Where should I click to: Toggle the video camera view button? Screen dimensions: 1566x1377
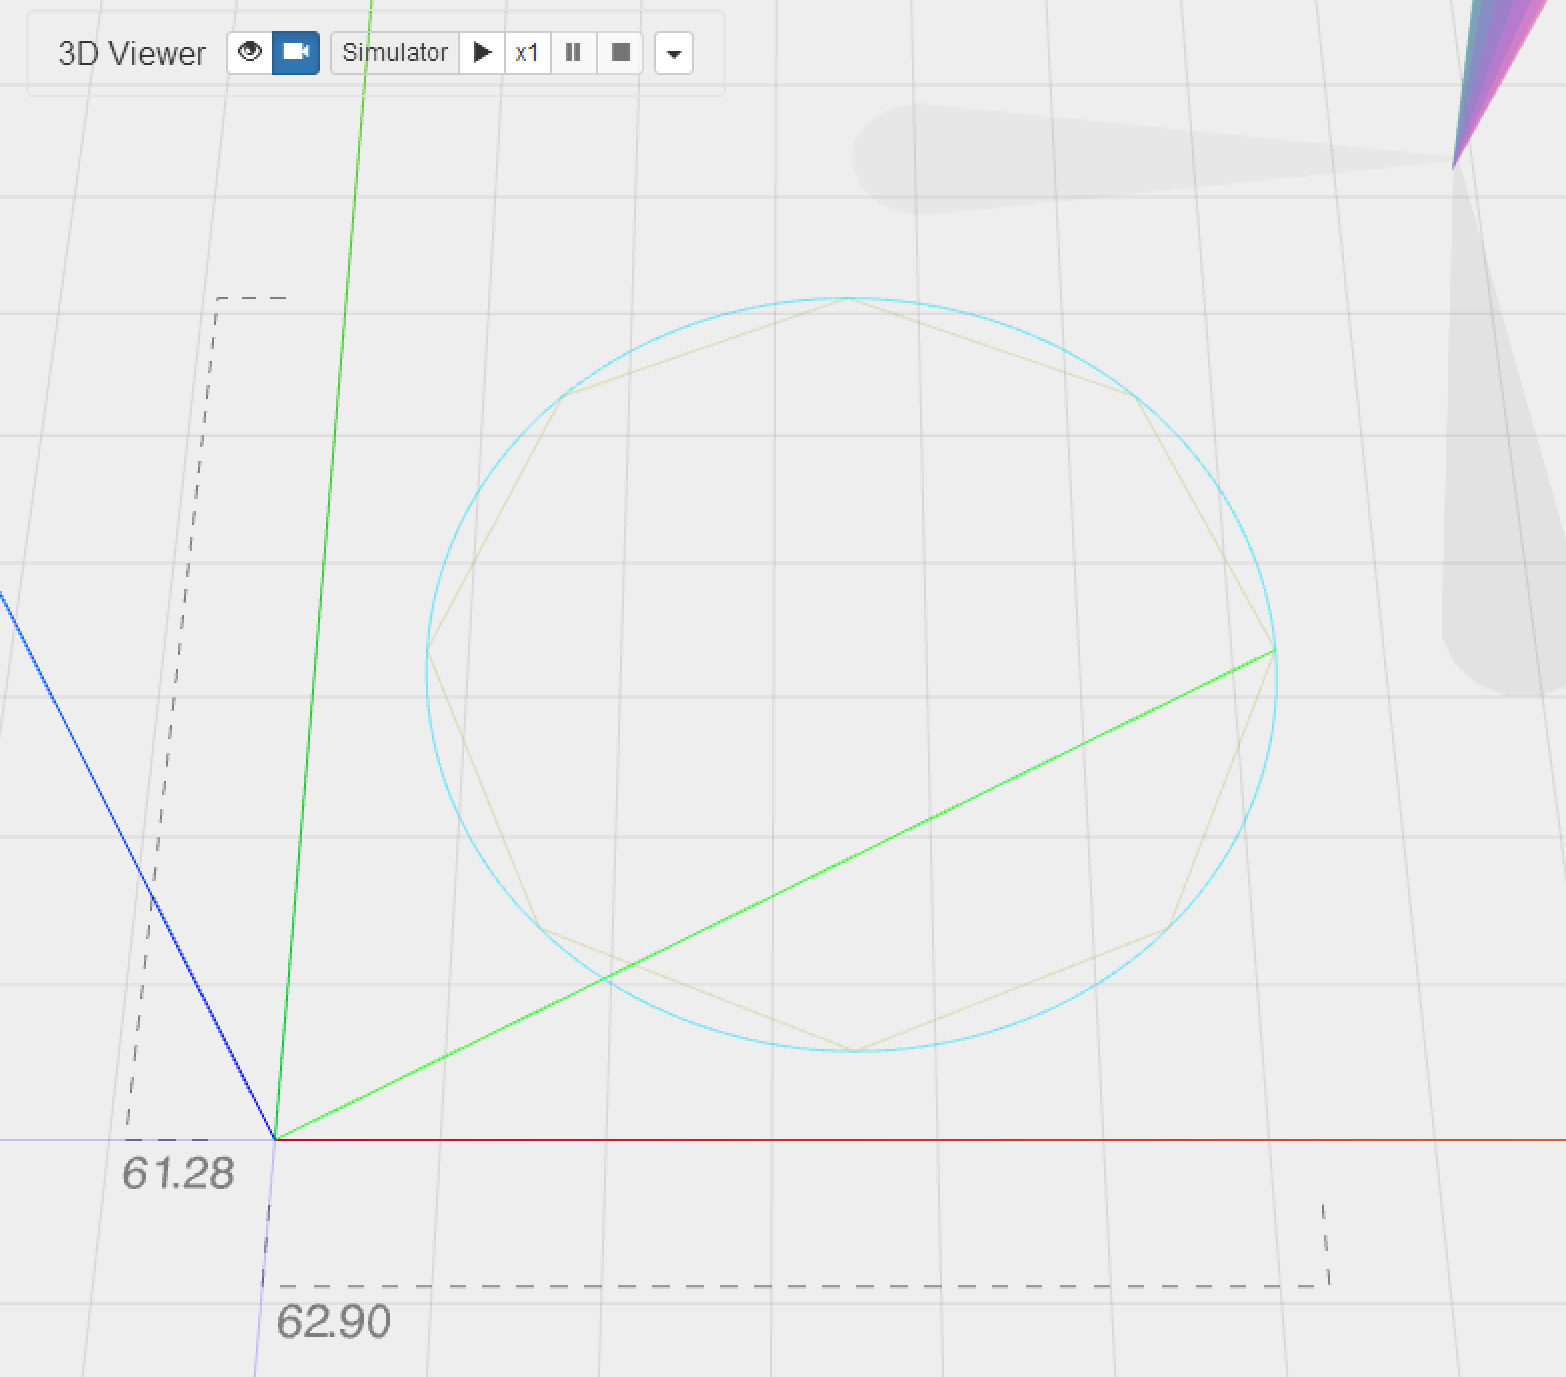click(296, 52)
